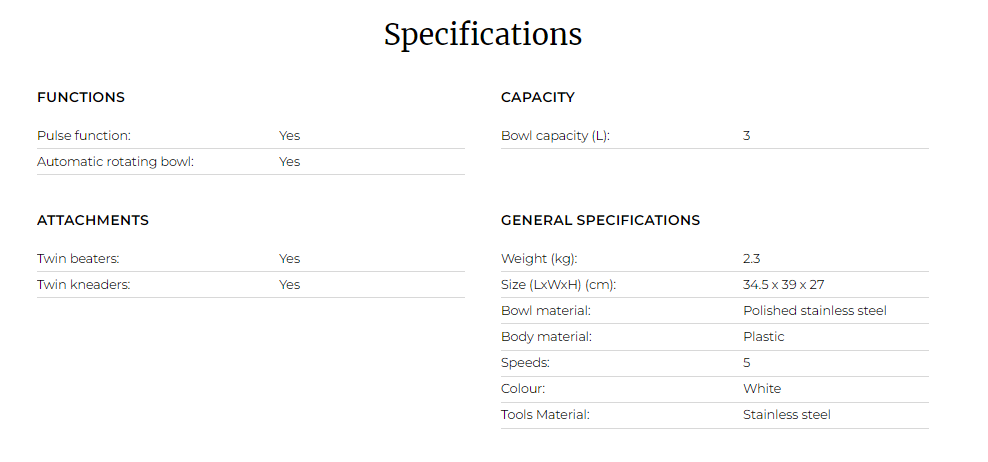Select the Plastic value text
The width and height of the screenshot is (988, 462).
(x=764, y=337)
